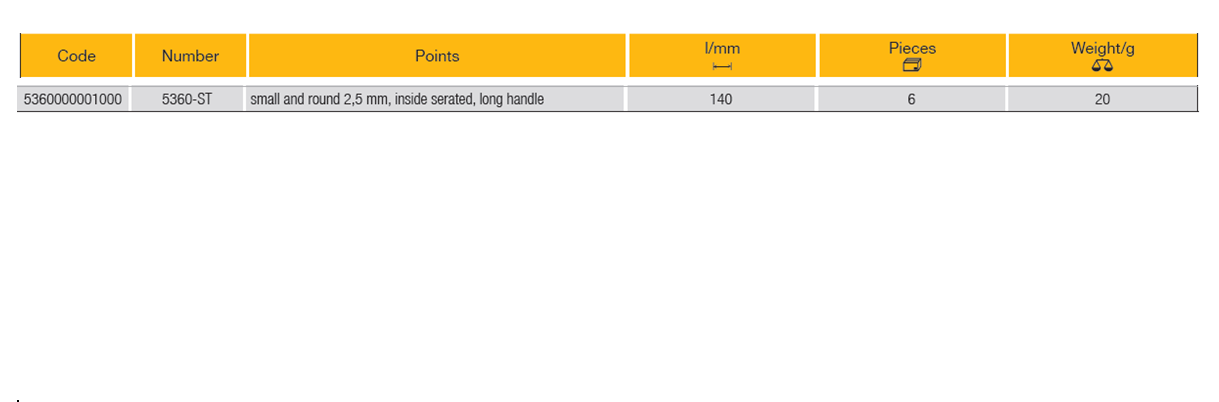Image resolution: width=1219 pixels, height=402 pixels.
Task: Click the Code column header
Action: pyautogui.click(x=76, y=56)
